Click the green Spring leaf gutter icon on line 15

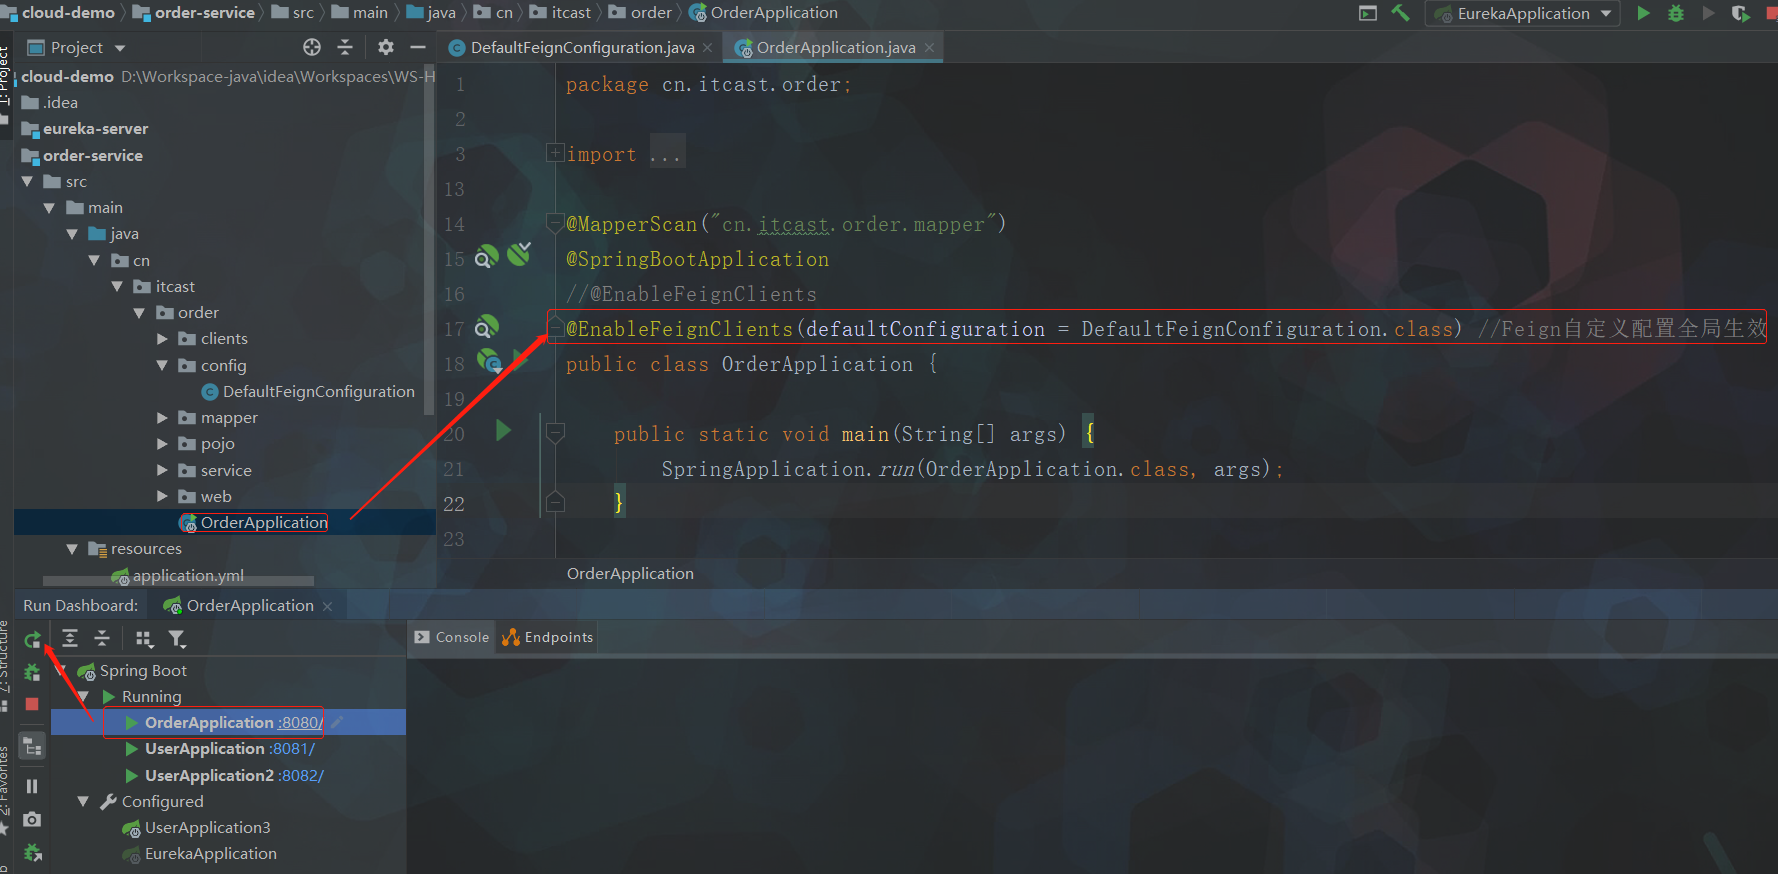click(x=519, y=254)
